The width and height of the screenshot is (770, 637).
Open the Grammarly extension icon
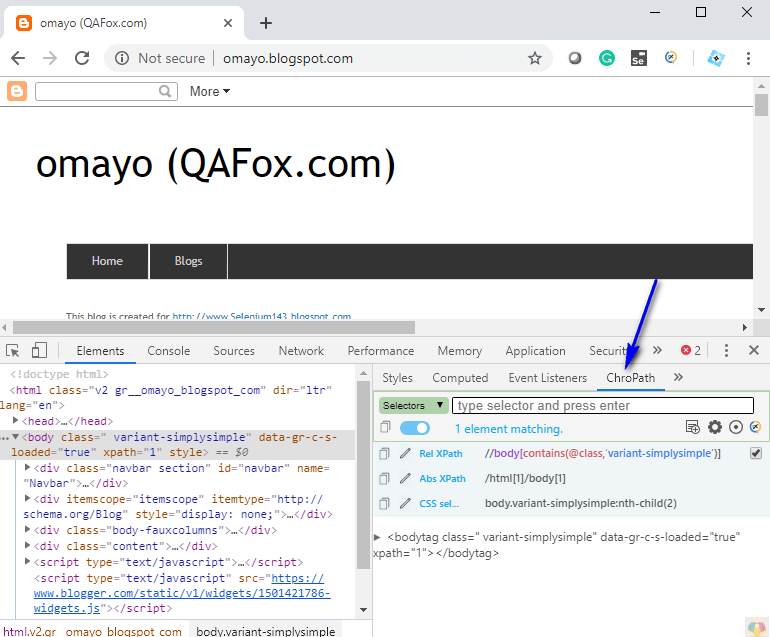click(x=607, y=58)
